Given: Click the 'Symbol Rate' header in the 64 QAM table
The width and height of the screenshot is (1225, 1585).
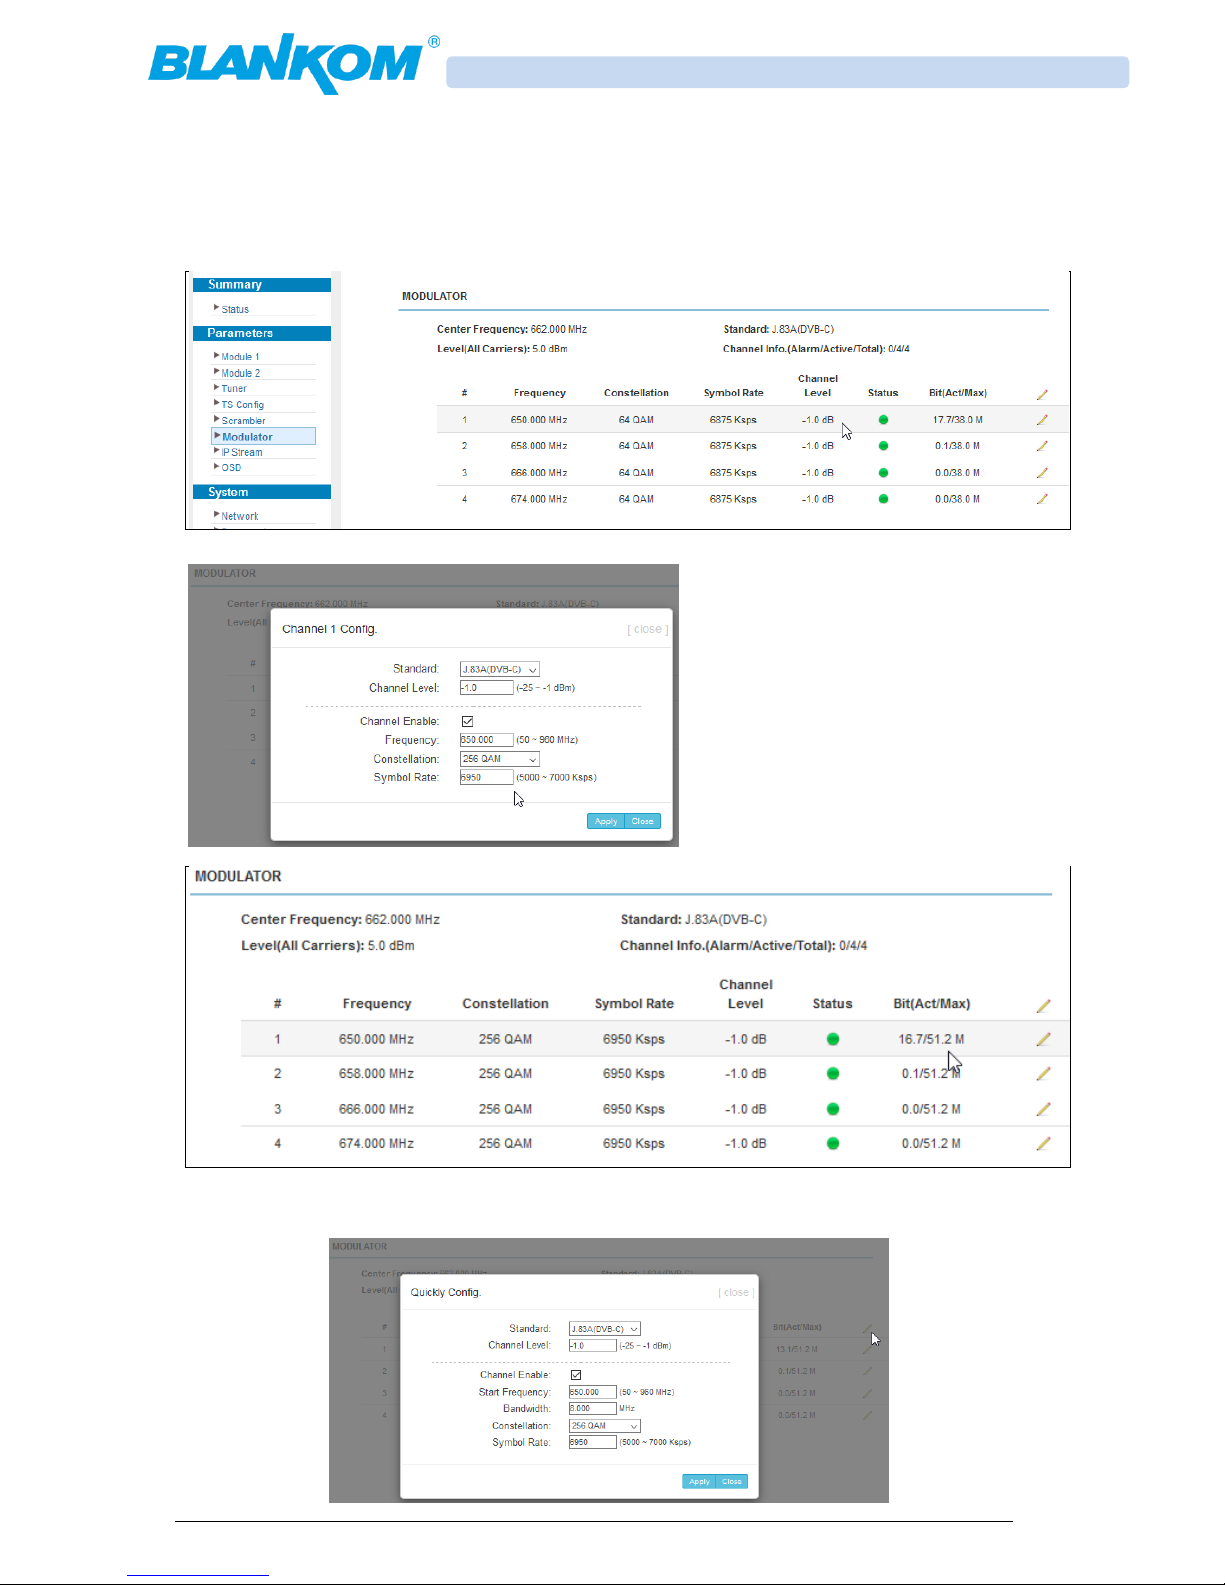Looking at the screenshot, I should (x=734, y=393).
